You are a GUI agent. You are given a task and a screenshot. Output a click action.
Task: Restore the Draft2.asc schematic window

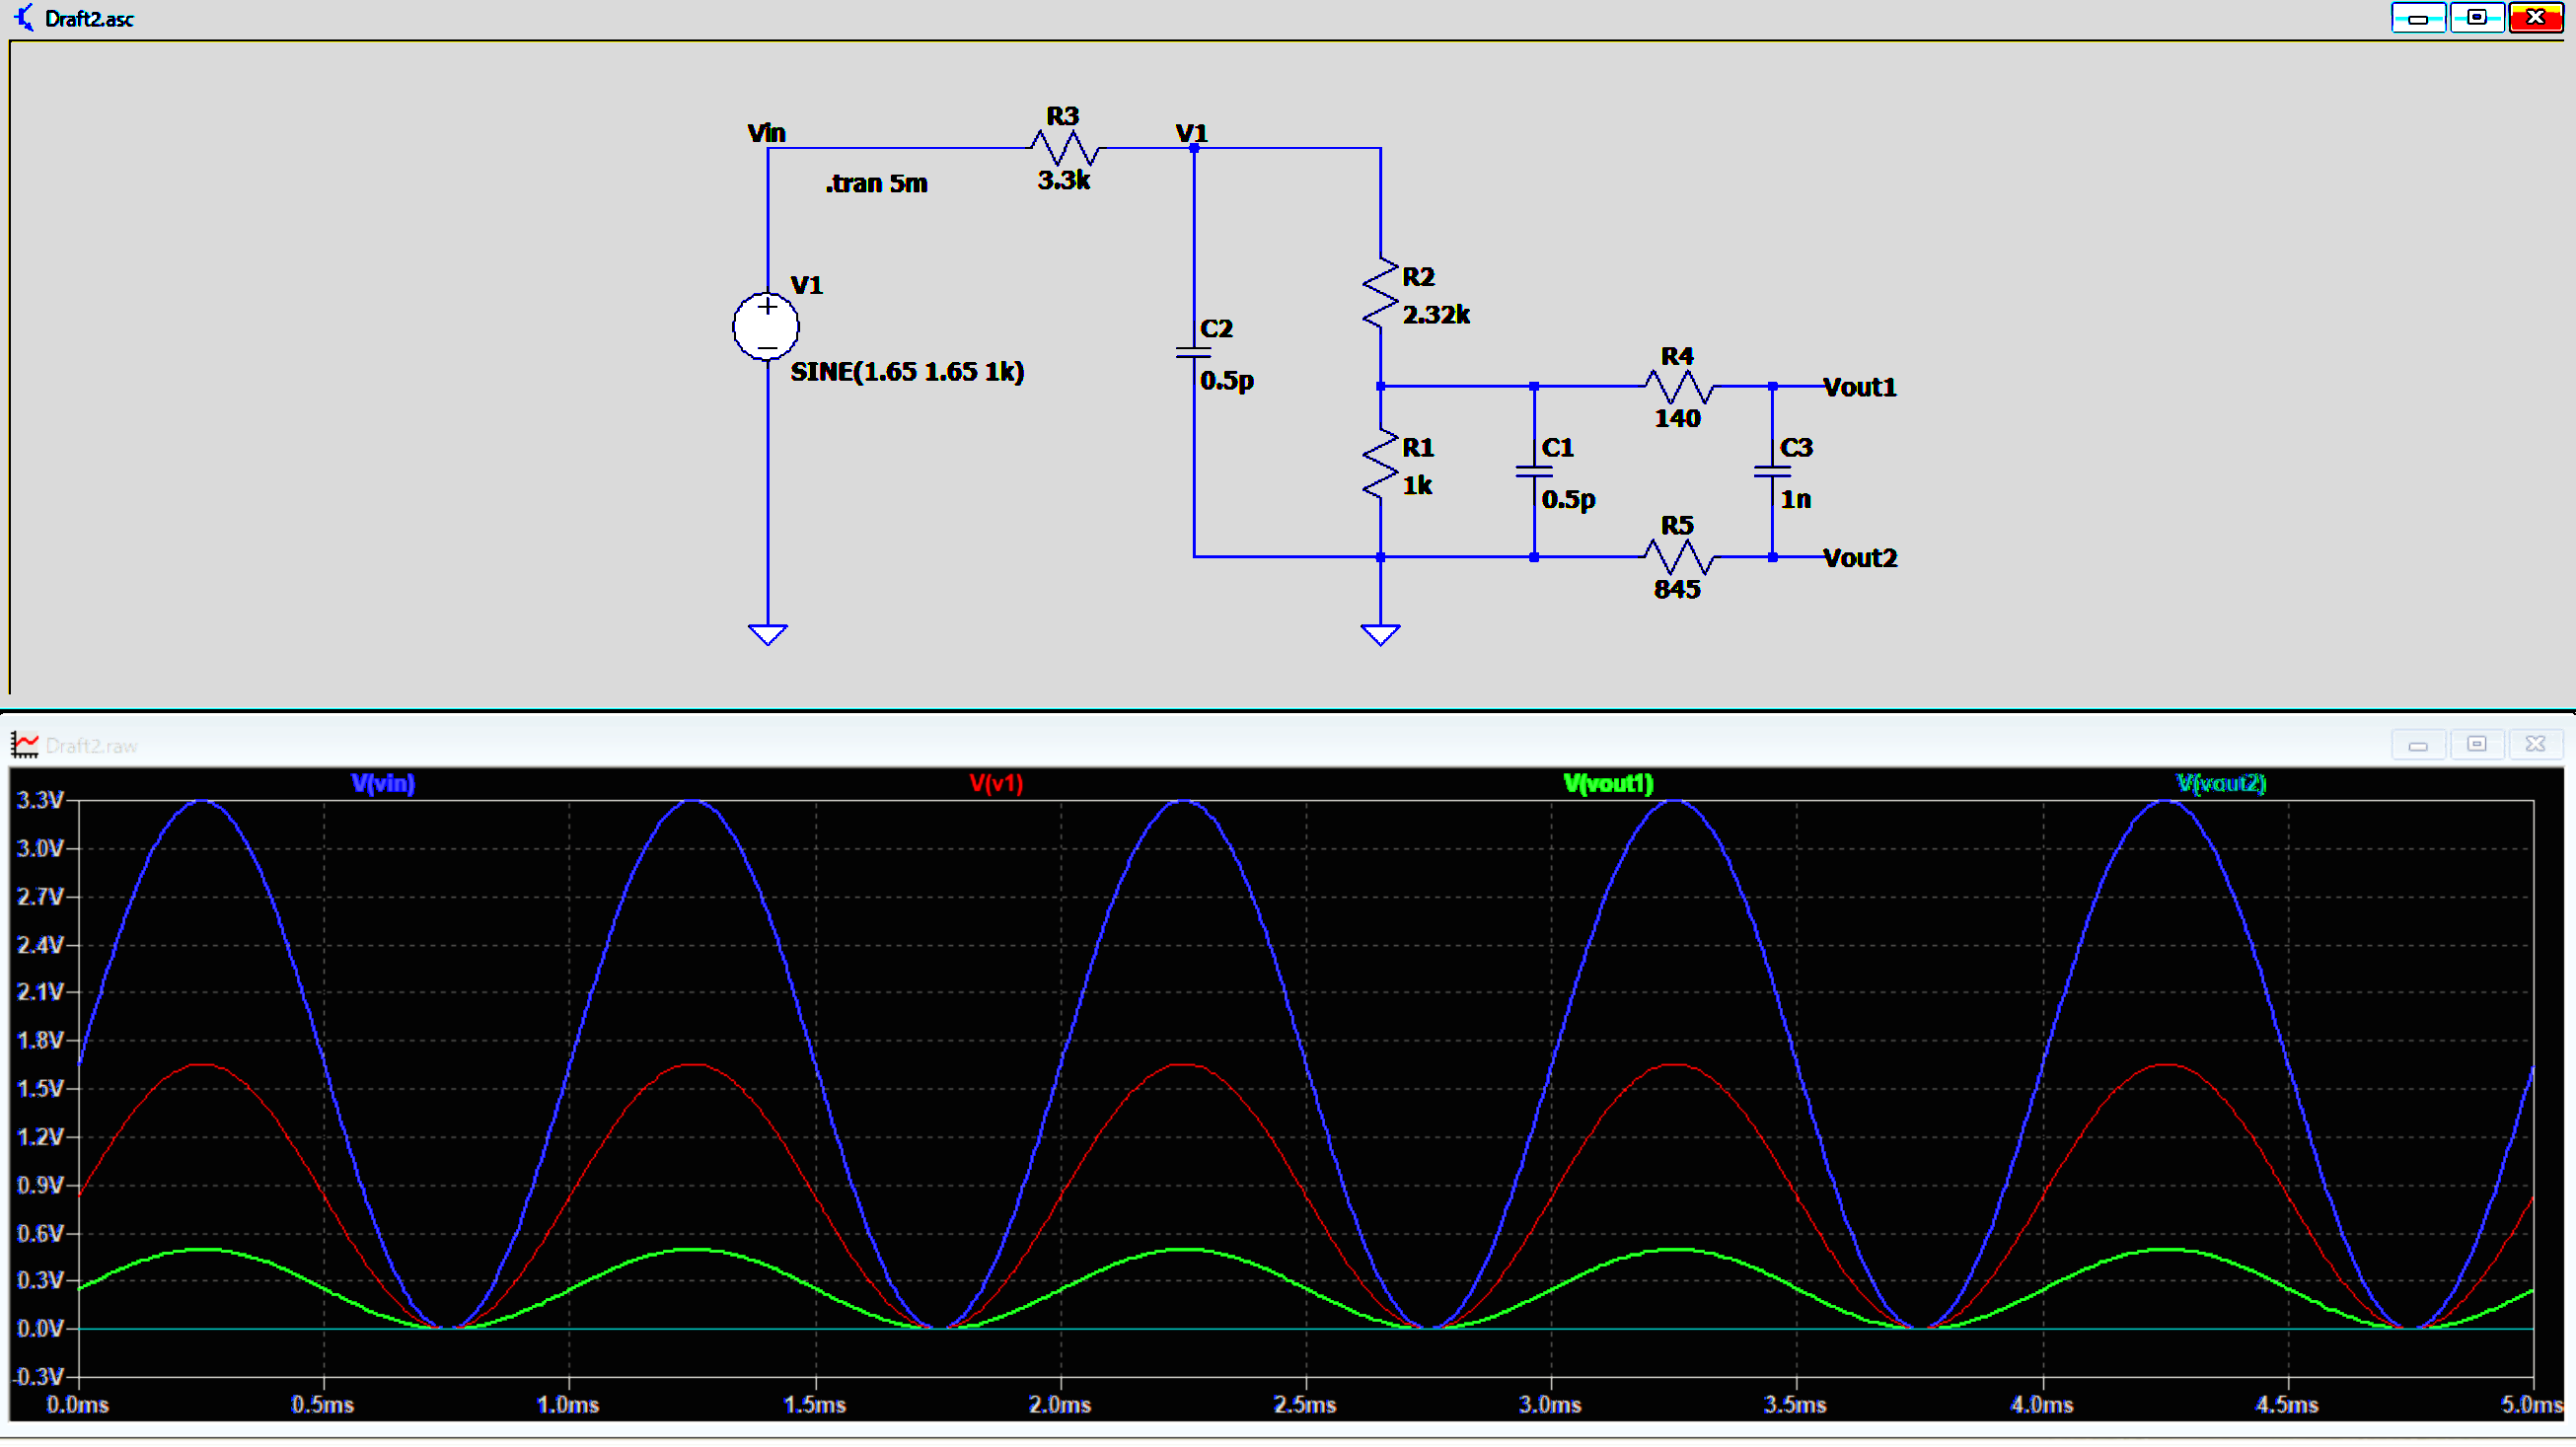2476,18
